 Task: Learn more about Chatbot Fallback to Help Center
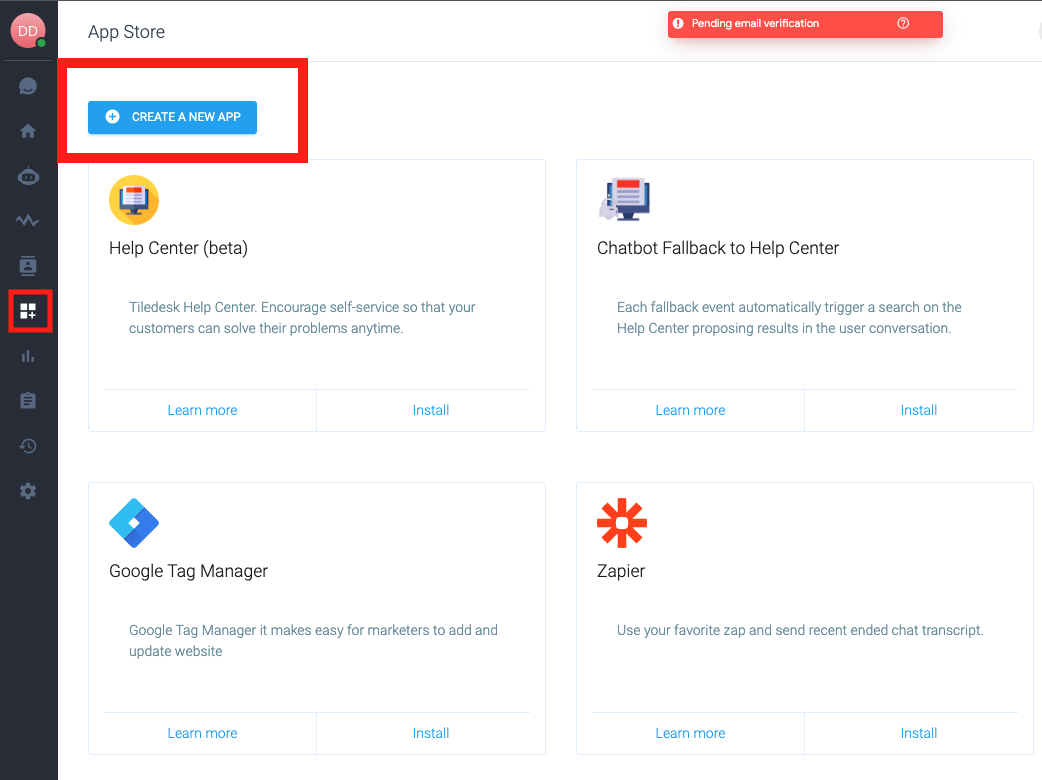690,410
